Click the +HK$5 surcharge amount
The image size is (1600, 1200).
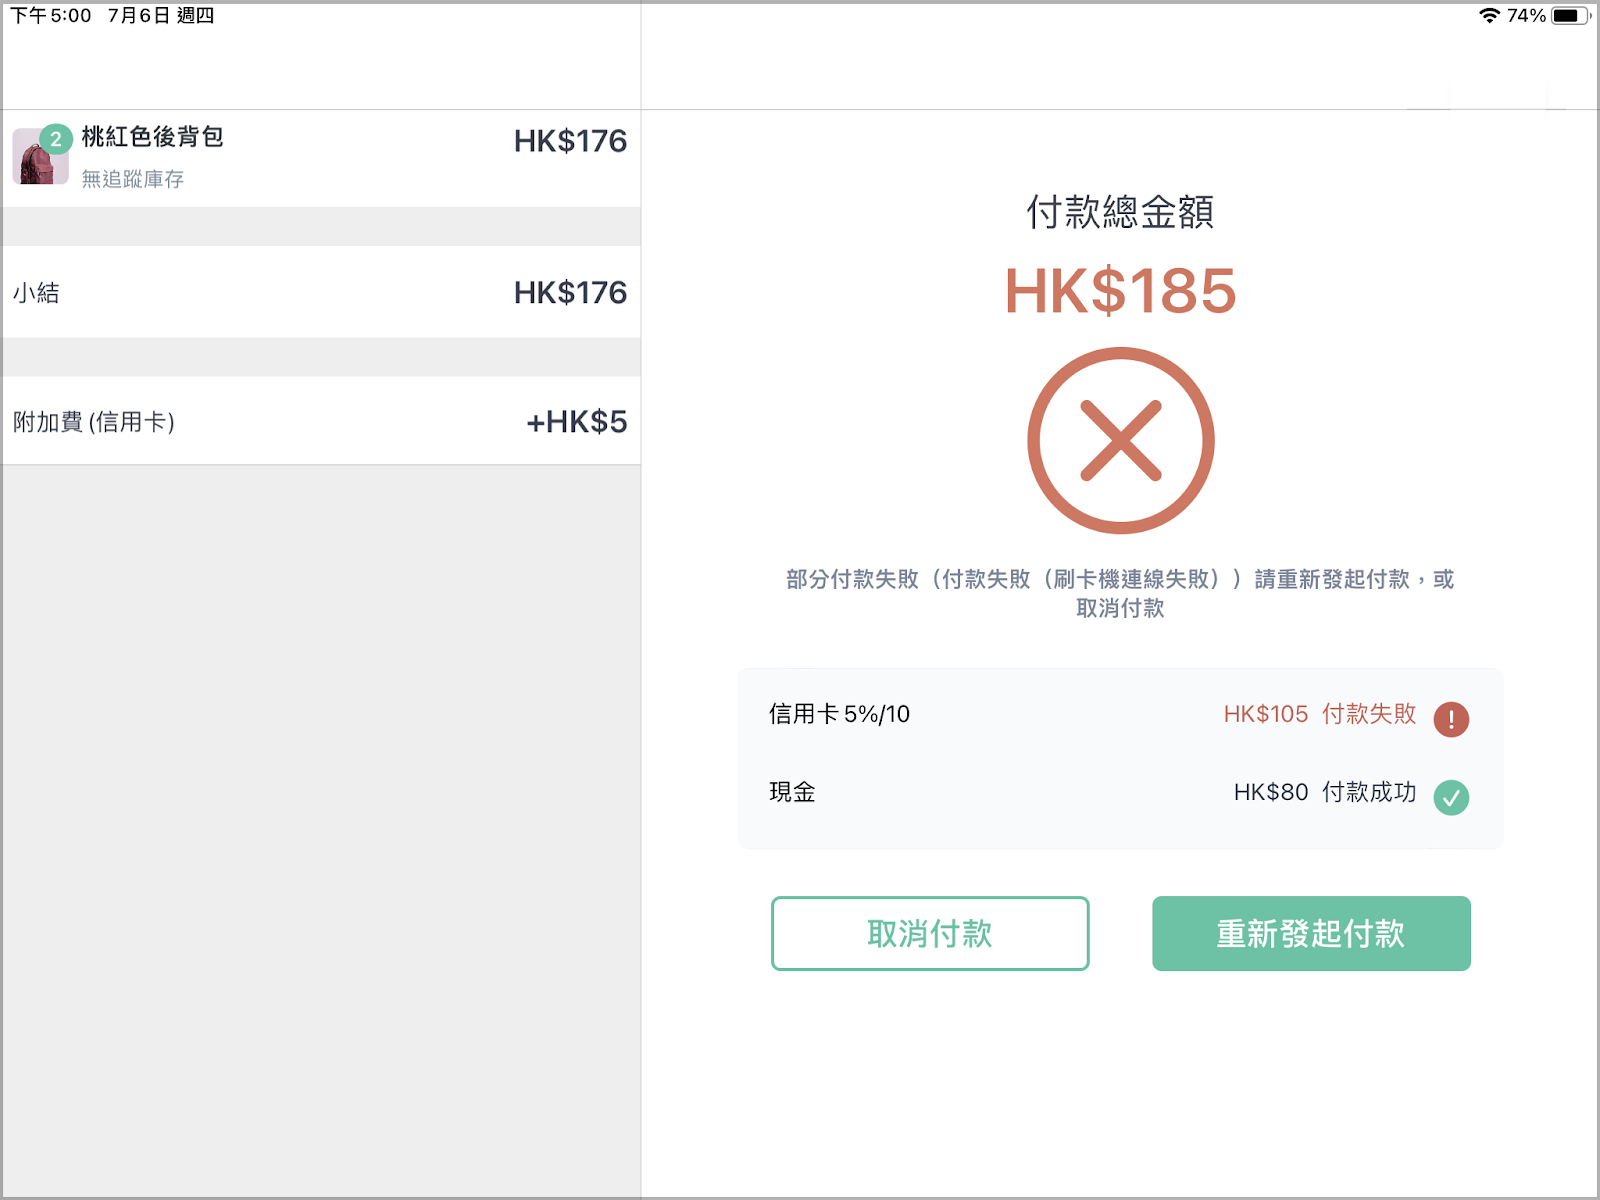tap(577, 422)
